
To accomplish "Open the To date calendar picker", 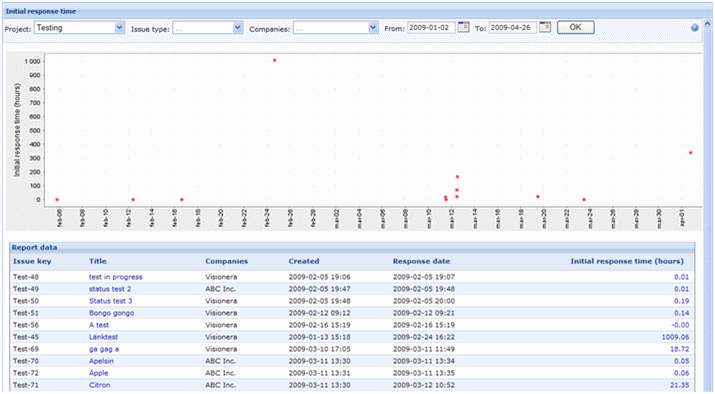I will 545,27.
